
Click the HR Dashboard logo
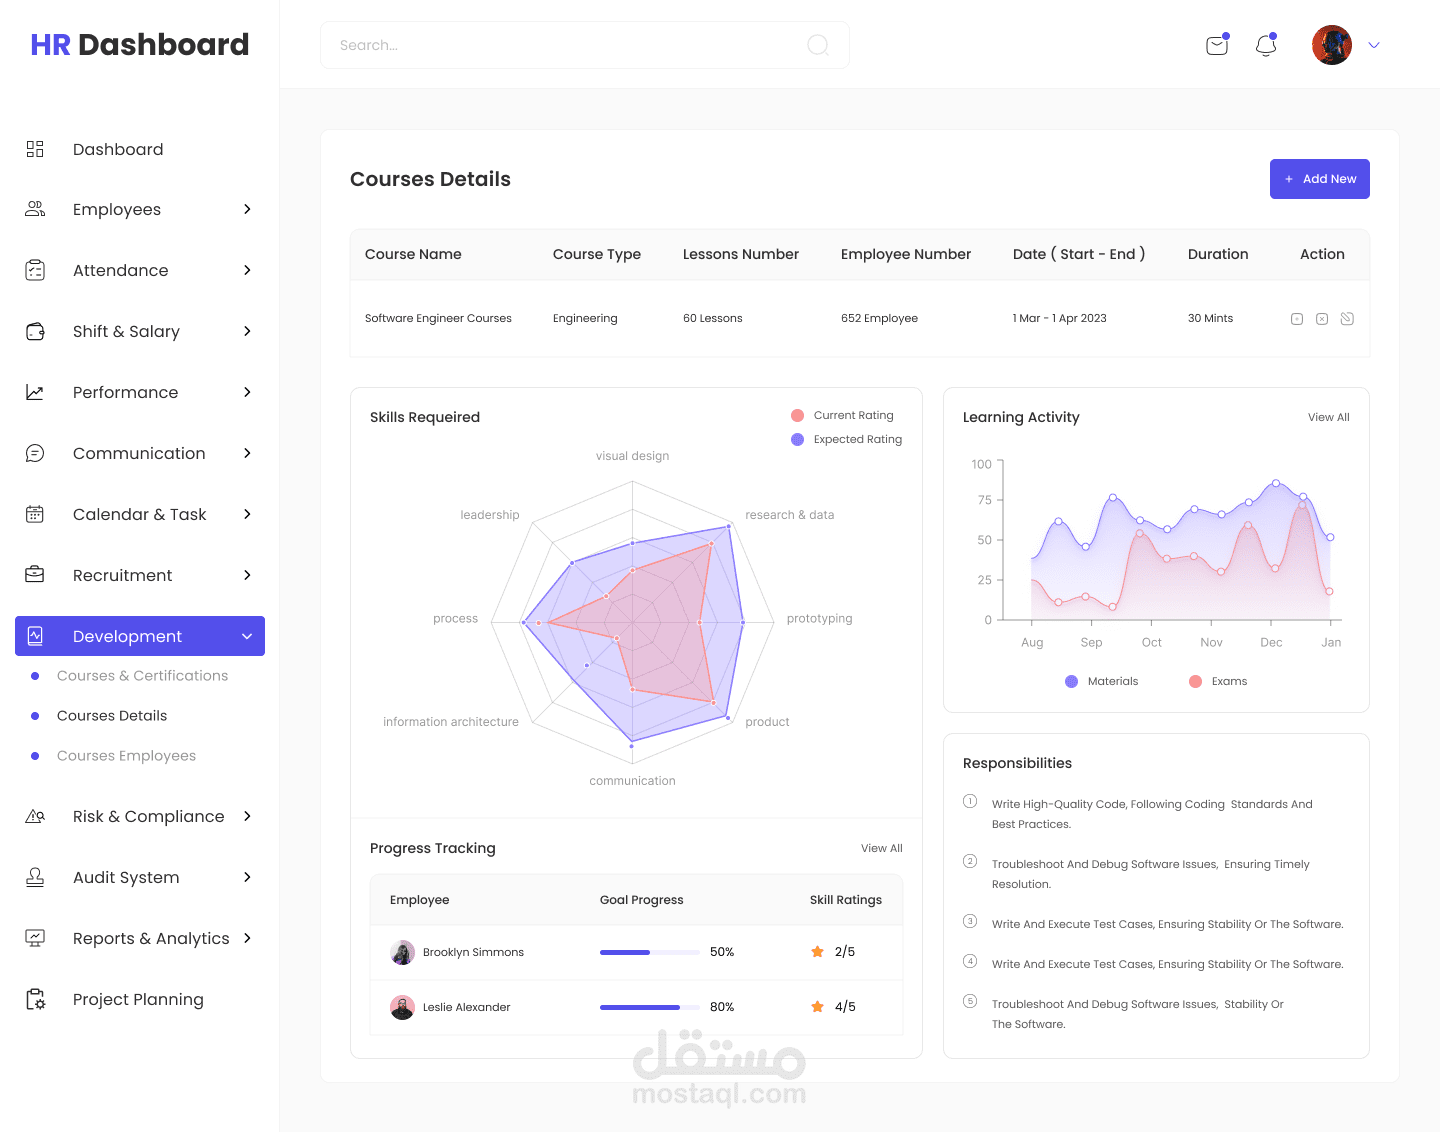(140, 45)
